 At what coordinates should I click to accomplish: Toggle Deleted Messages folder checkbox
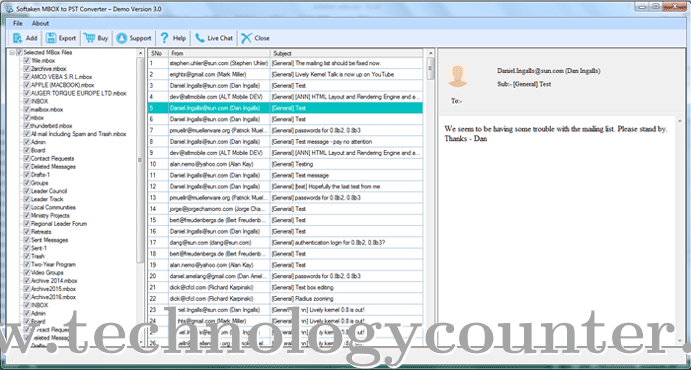tap(27, 167)
